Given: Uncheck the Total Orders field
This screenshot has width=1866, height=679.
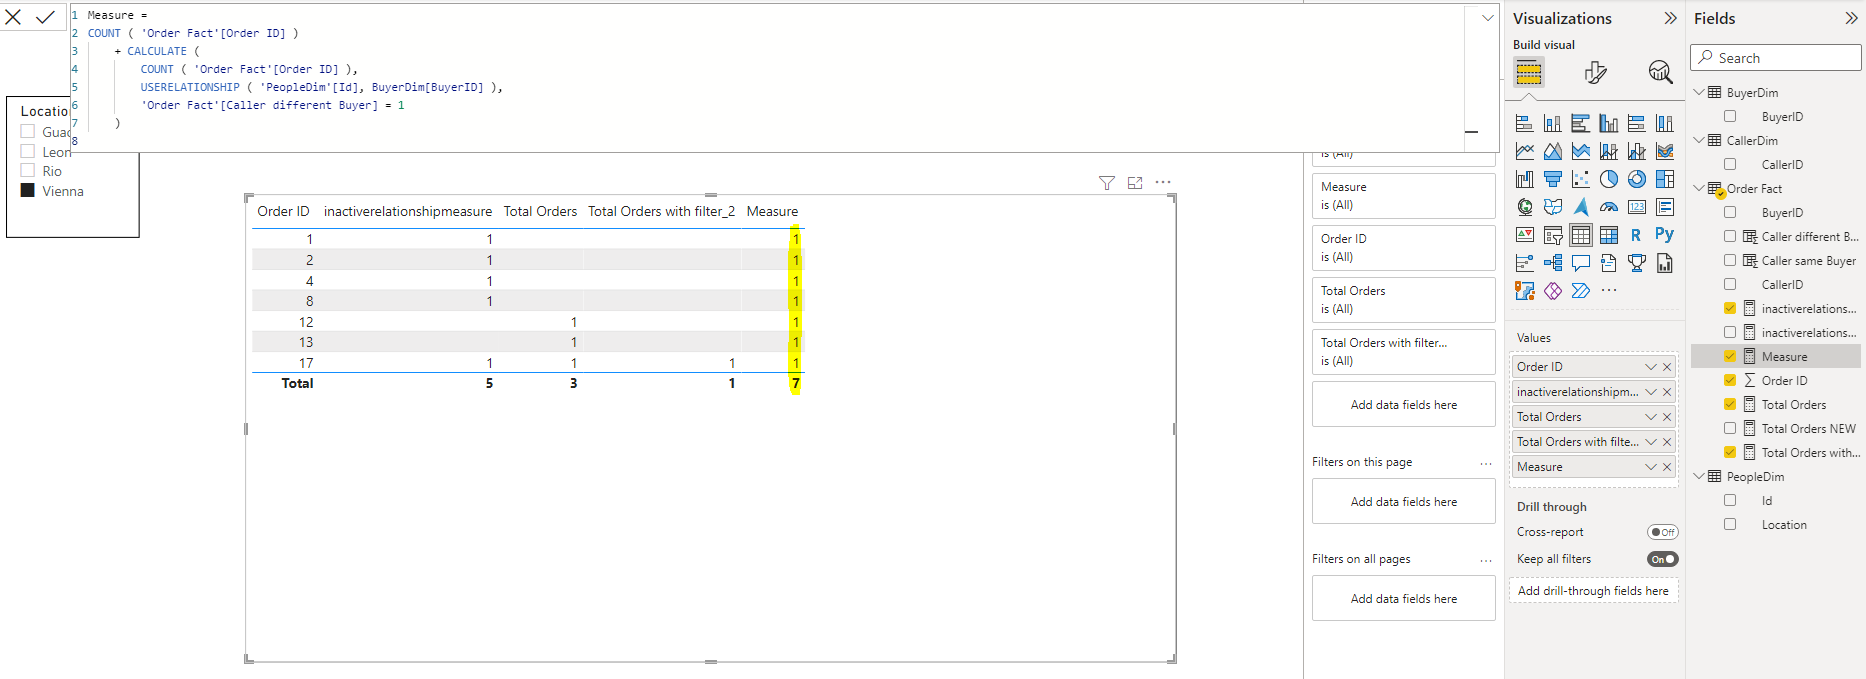Looking at the screenshot, I should click(x=1730, y=404).
